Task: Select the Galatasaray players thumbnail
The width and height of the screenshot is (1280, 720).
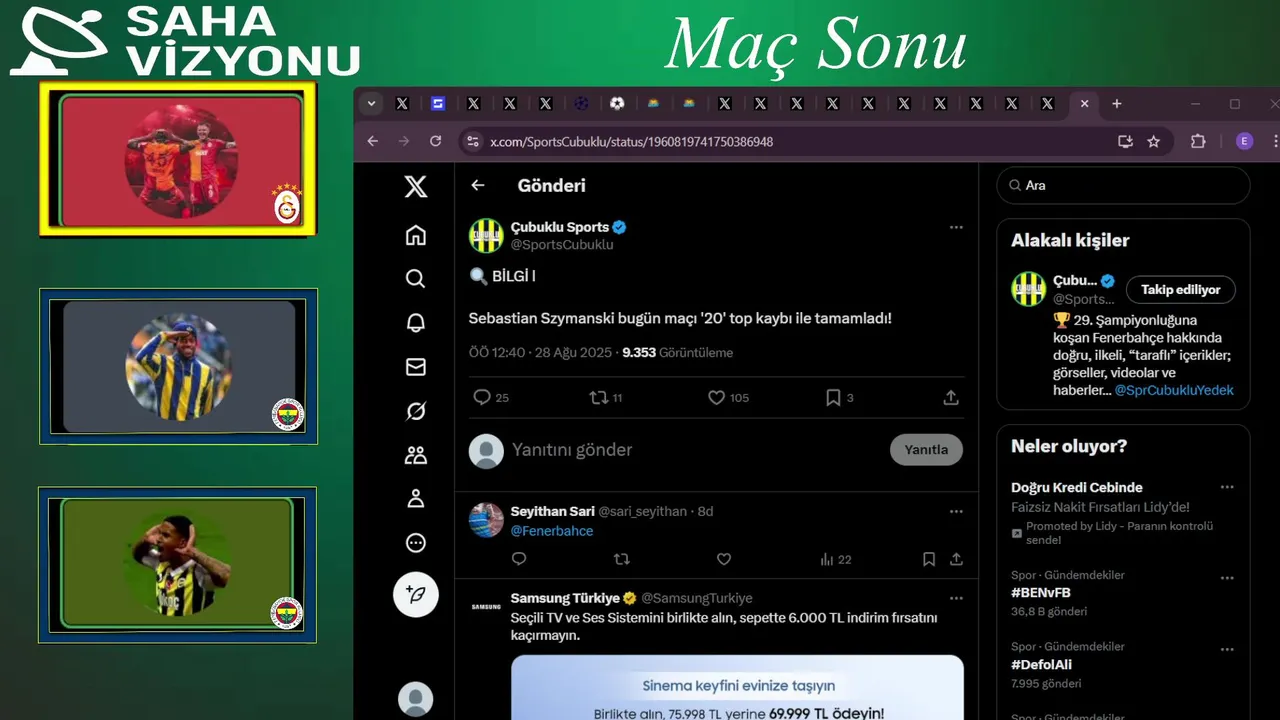Action: pyautogui.click(x=178, y=159)
